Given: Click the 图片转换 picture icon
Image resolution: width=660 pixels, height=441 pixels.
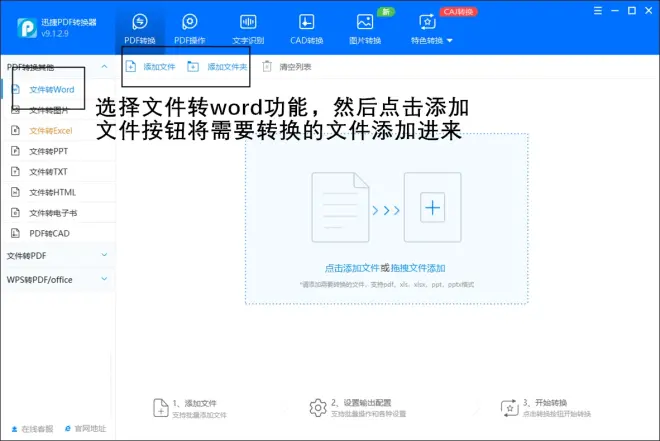Looking at the screenshot, I should (365, 21).
